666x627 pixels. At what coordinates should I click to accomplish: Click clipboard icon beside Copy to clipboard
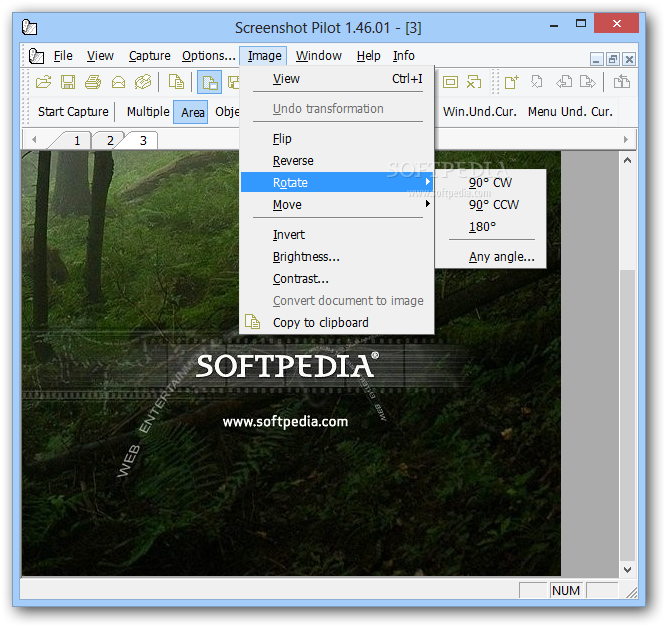coord(252,322)
